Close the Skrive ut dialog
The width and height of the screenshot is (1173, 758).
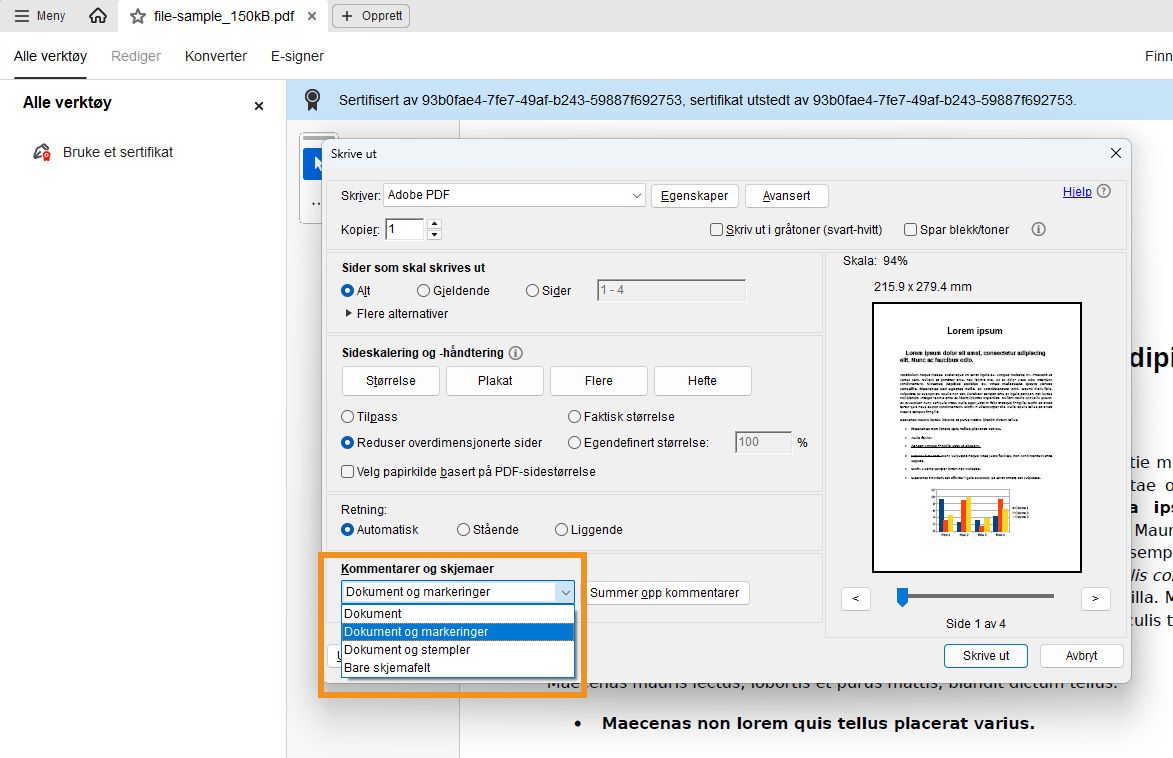(1115, 153)
